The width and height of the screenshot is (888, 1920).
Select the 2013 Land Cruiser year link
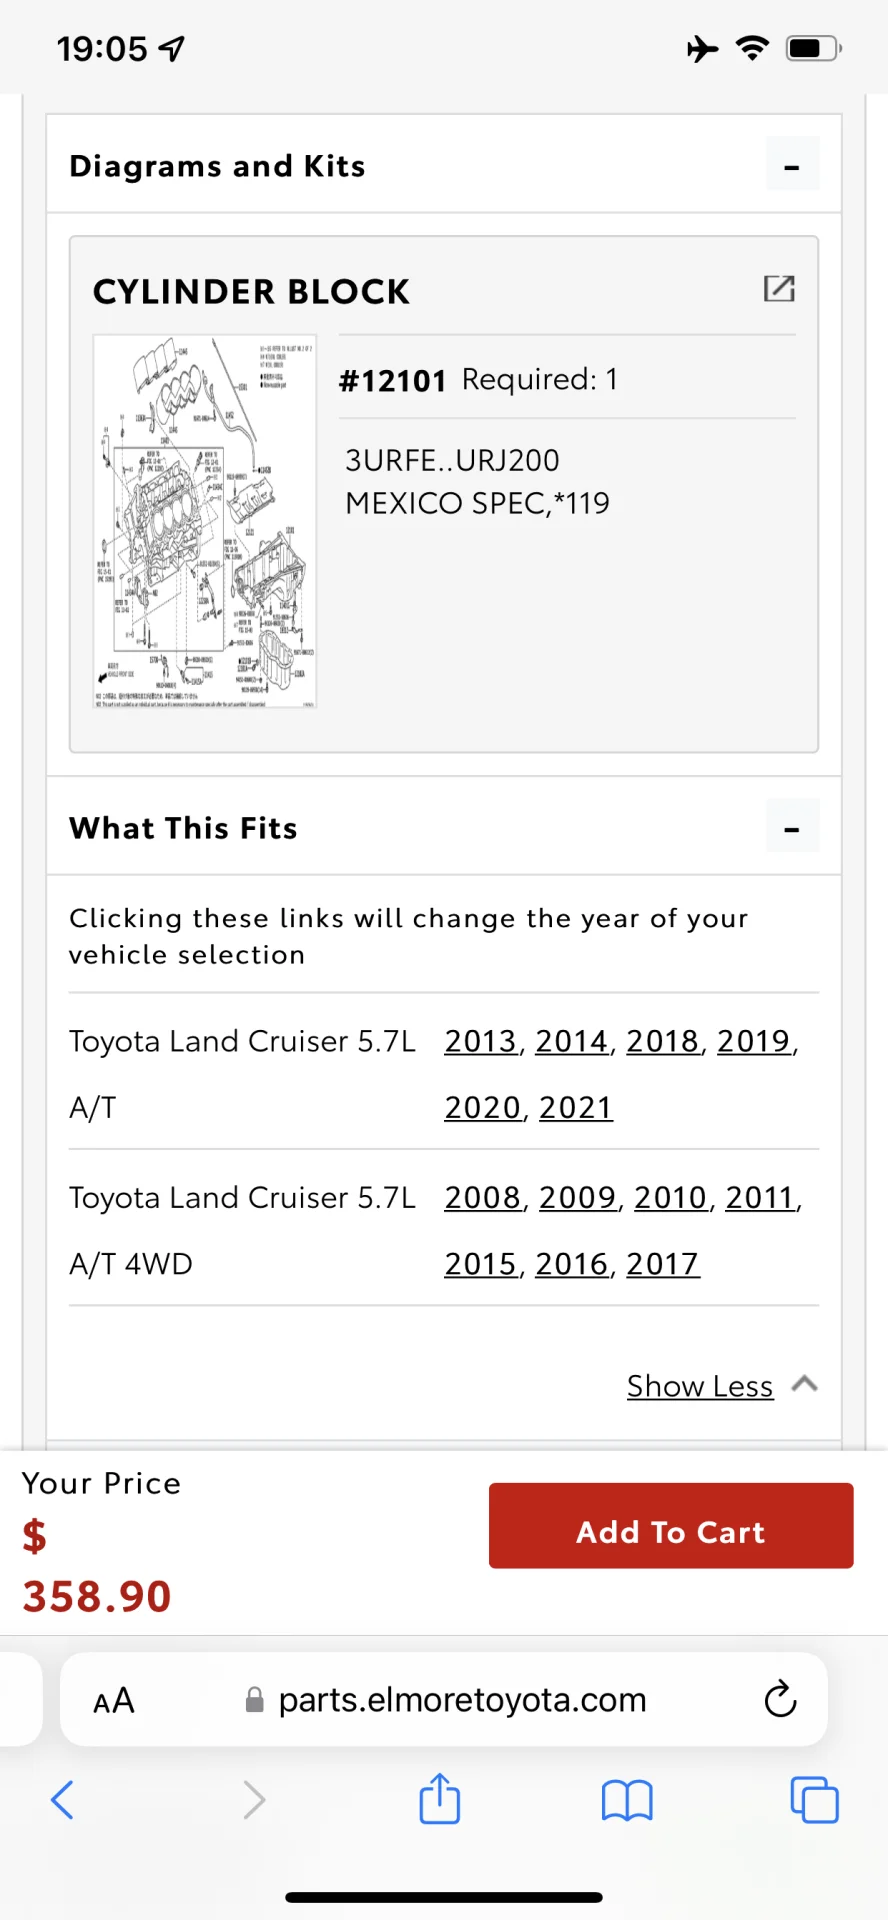tap(481, 1041)
